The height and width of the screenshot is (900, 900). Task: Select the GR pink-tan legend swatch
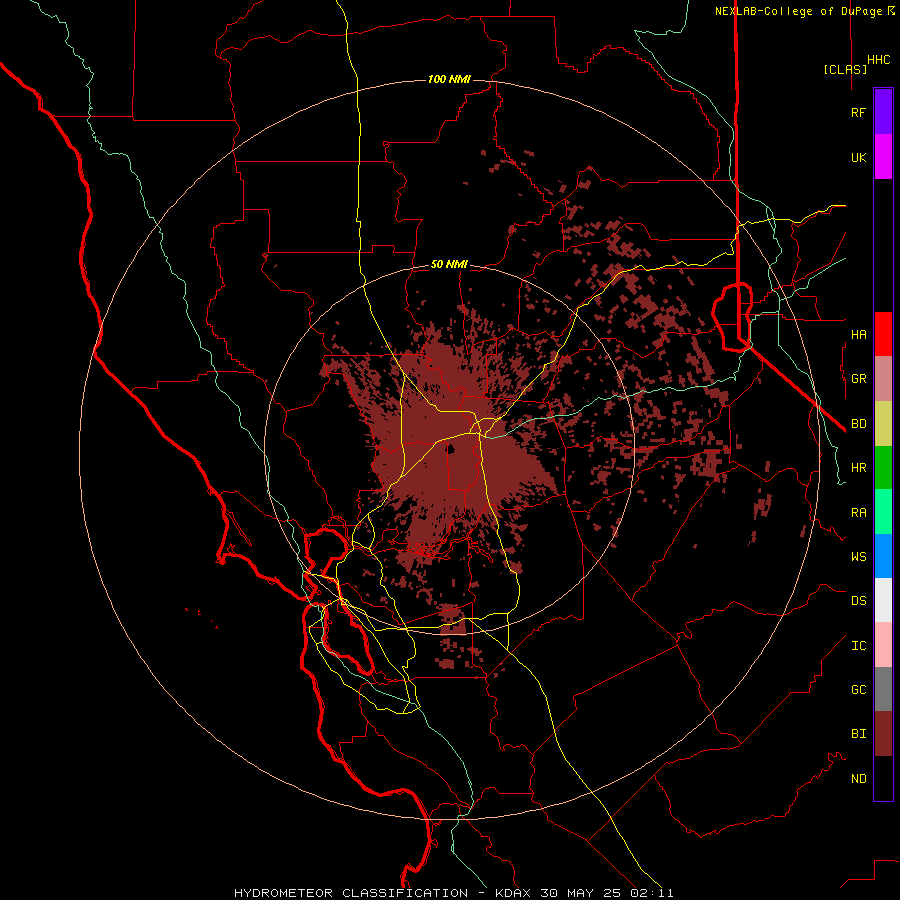883,379
